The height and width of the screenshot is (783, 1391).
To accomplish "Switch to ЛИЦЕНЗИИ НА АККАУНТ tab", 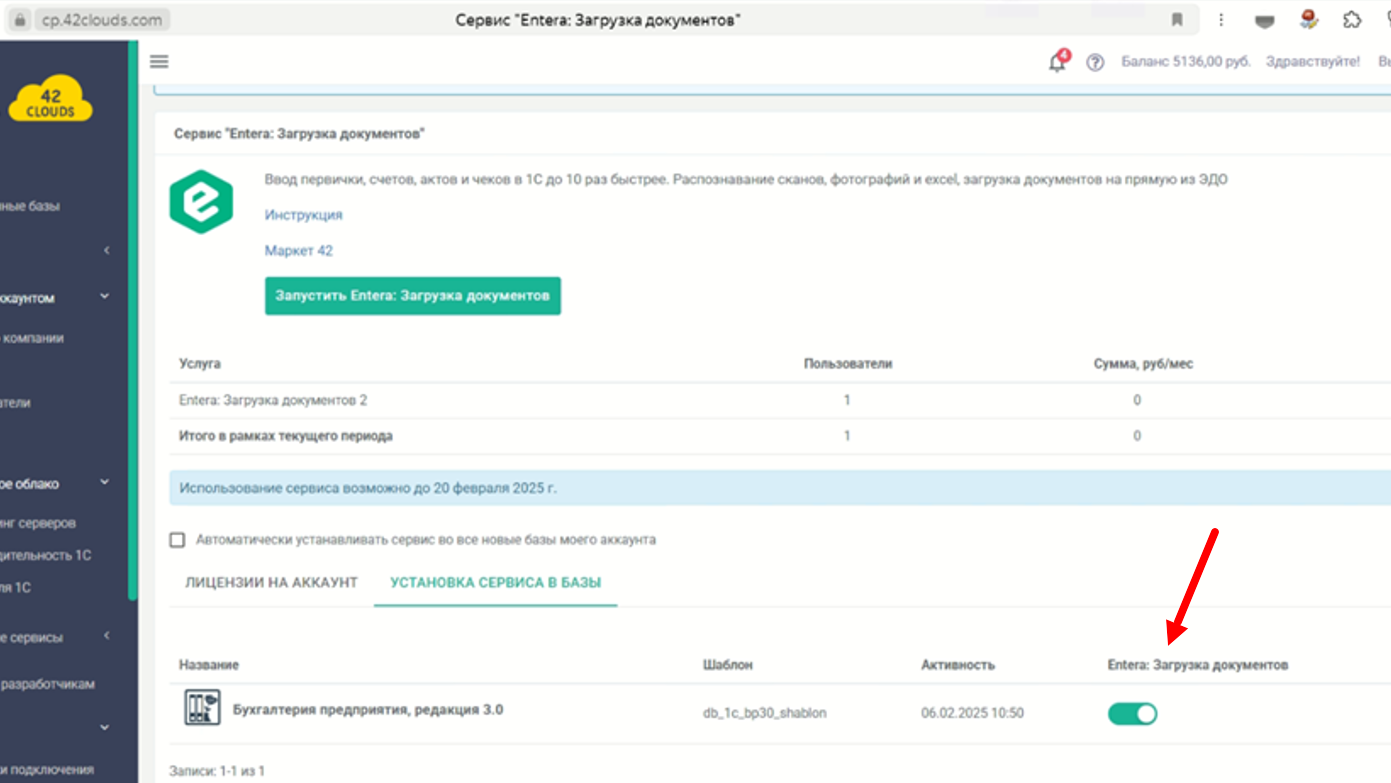I will coord(271,582).
